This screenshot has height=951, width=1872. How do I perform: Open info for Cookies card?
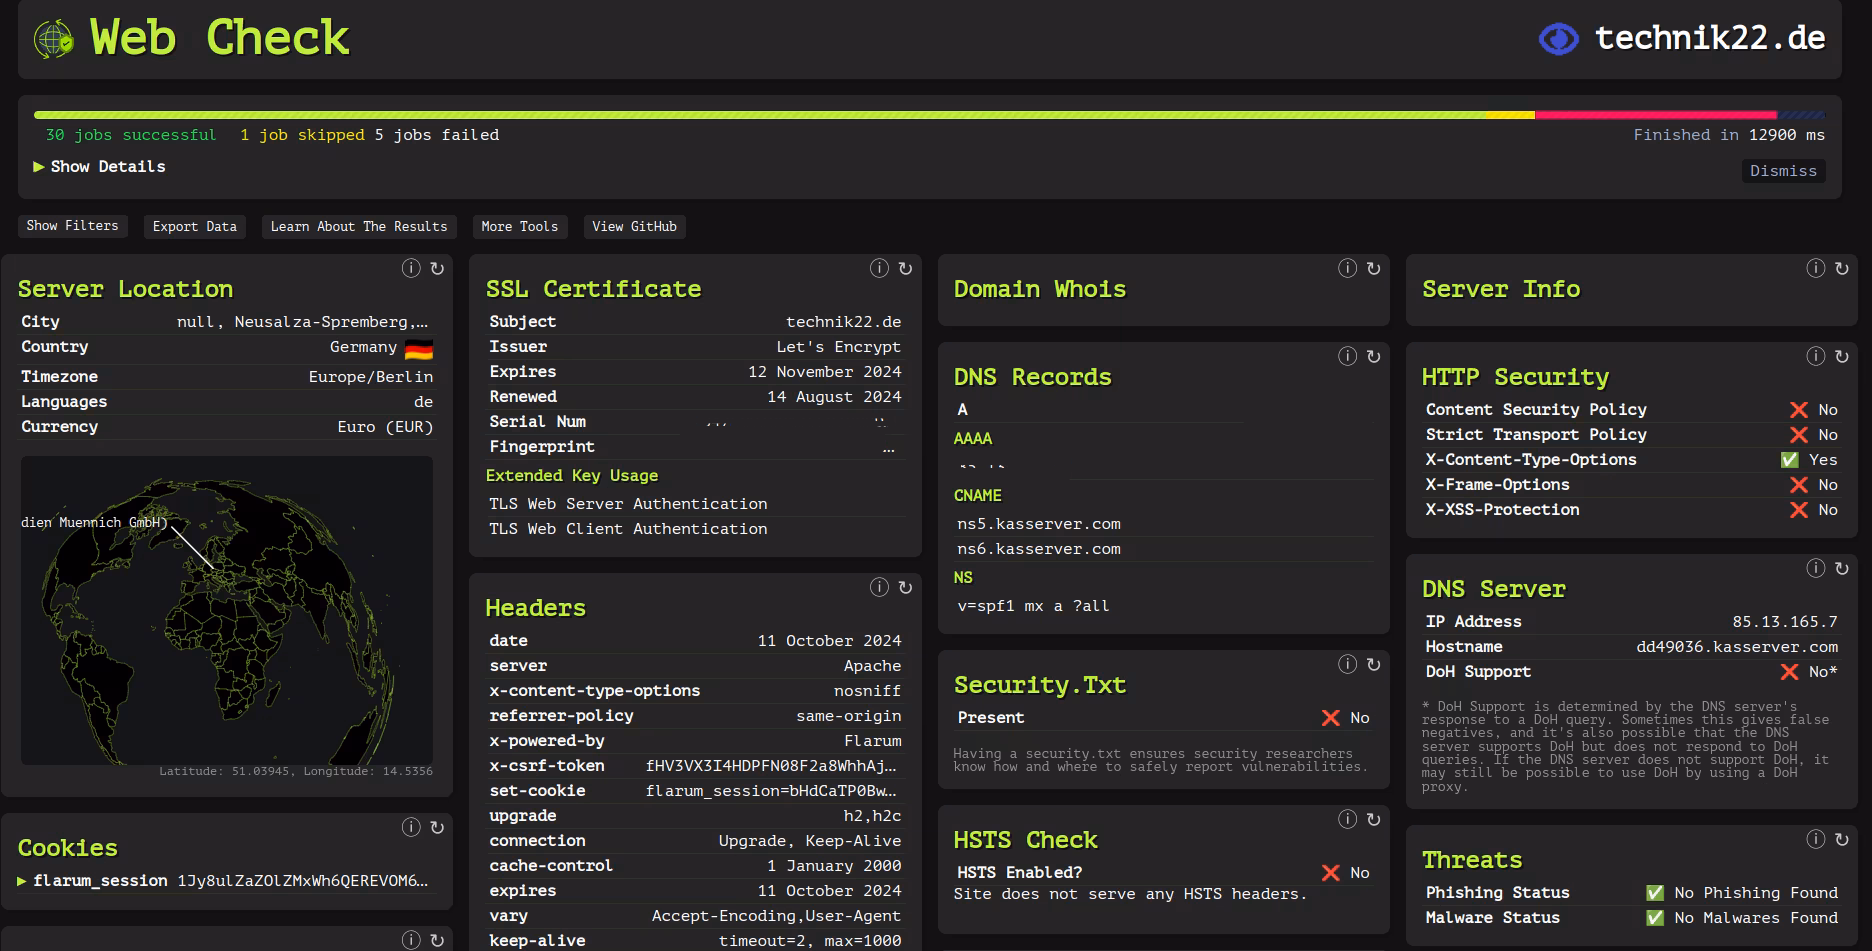coord(411,827)
